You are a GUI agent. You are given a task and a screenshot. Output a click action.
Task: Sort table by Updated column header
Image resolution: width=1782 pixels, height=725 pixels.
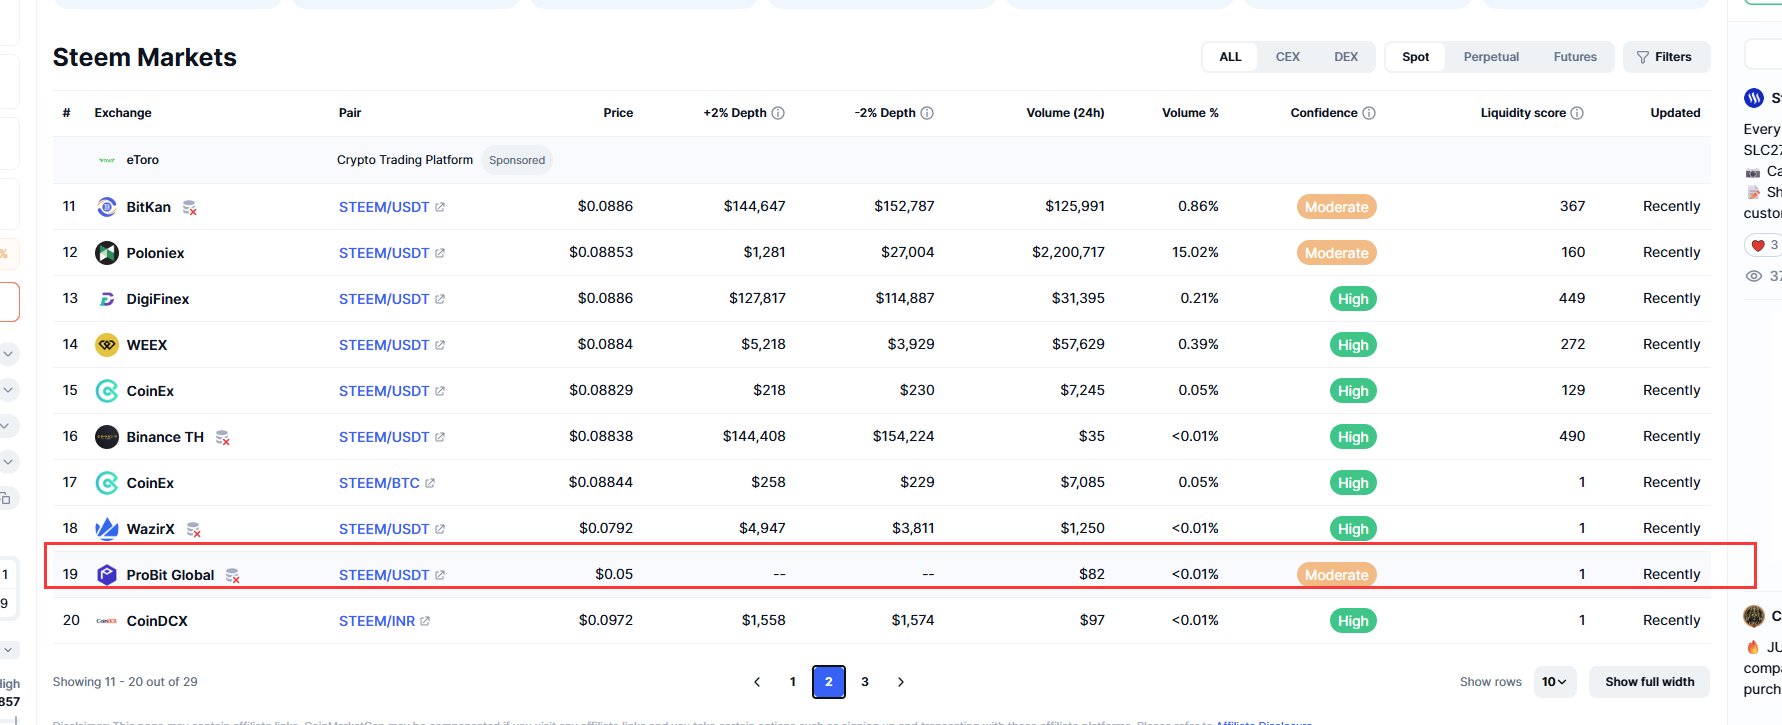[x=1675, y=113]
